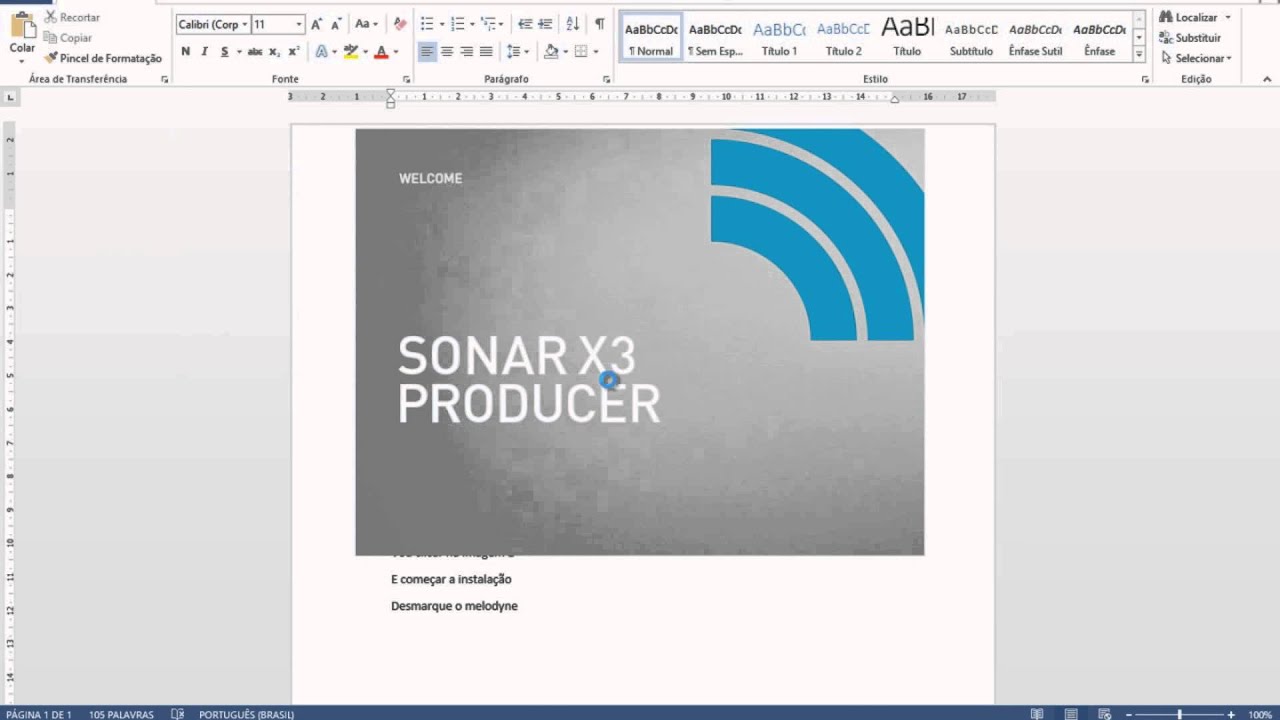The image size is (1280, 720).
Task: Click PÁGINA 1 DE 1 status indicator
Action: point(39,714)
